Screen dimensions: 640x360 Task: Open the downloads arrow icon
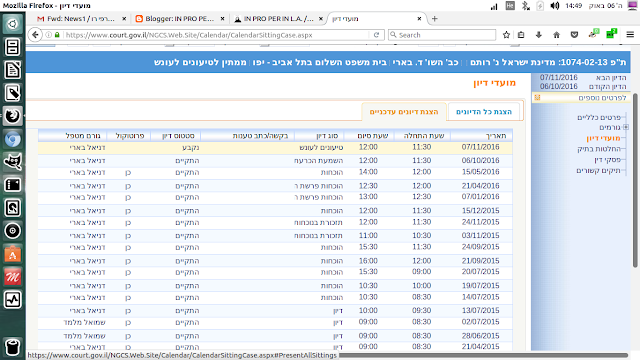pyautogui.click(x=539, y=35)
